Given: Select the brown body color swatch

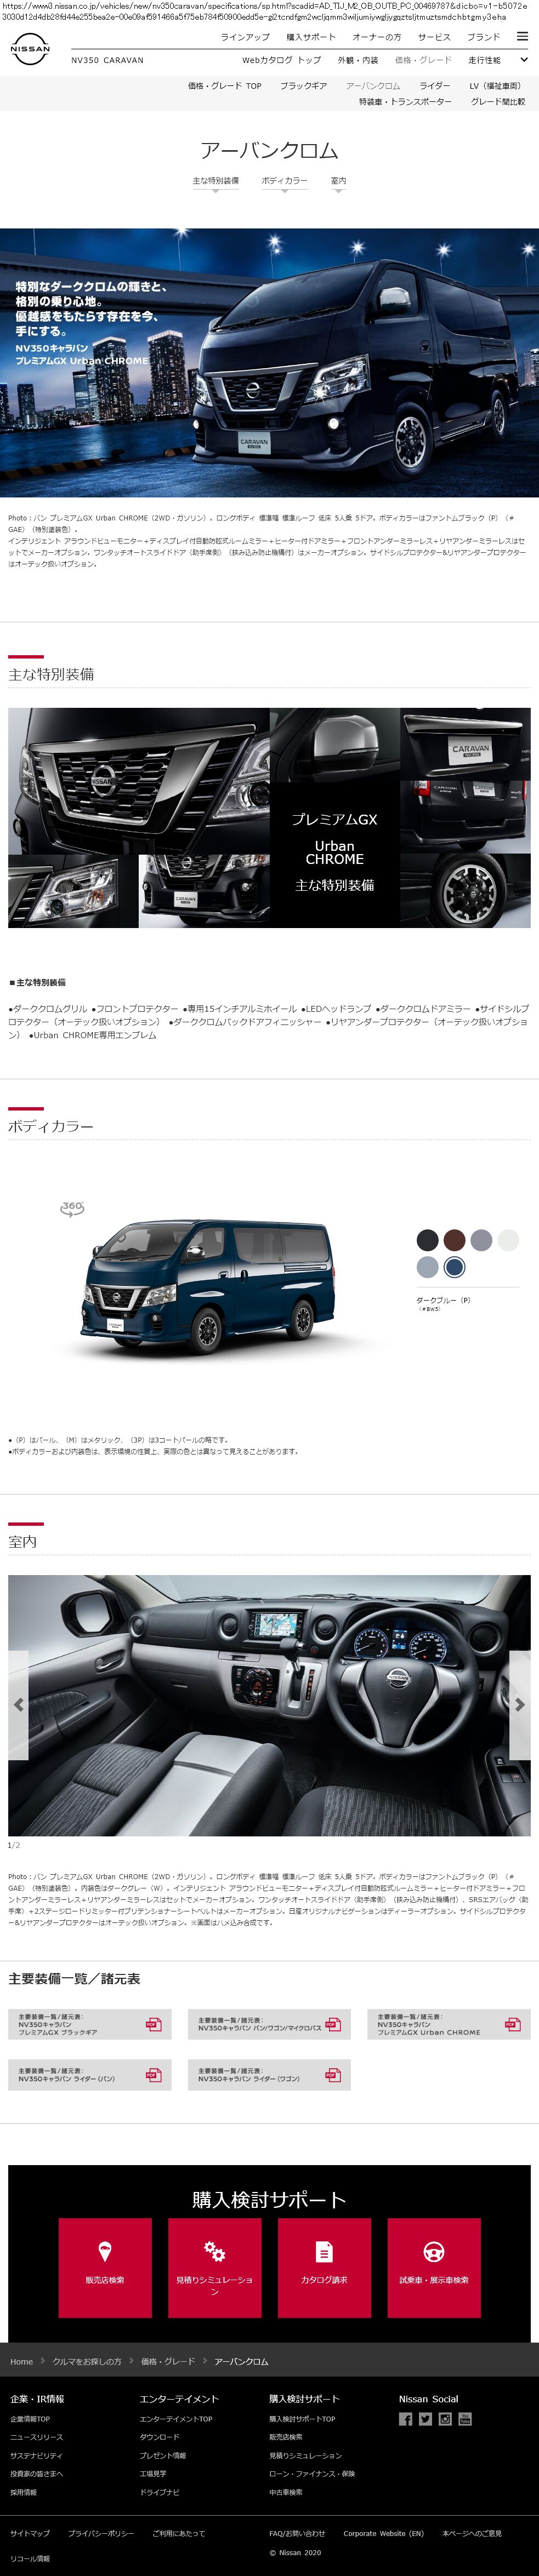Looking at the screenshot, I should pos(455,1240).
